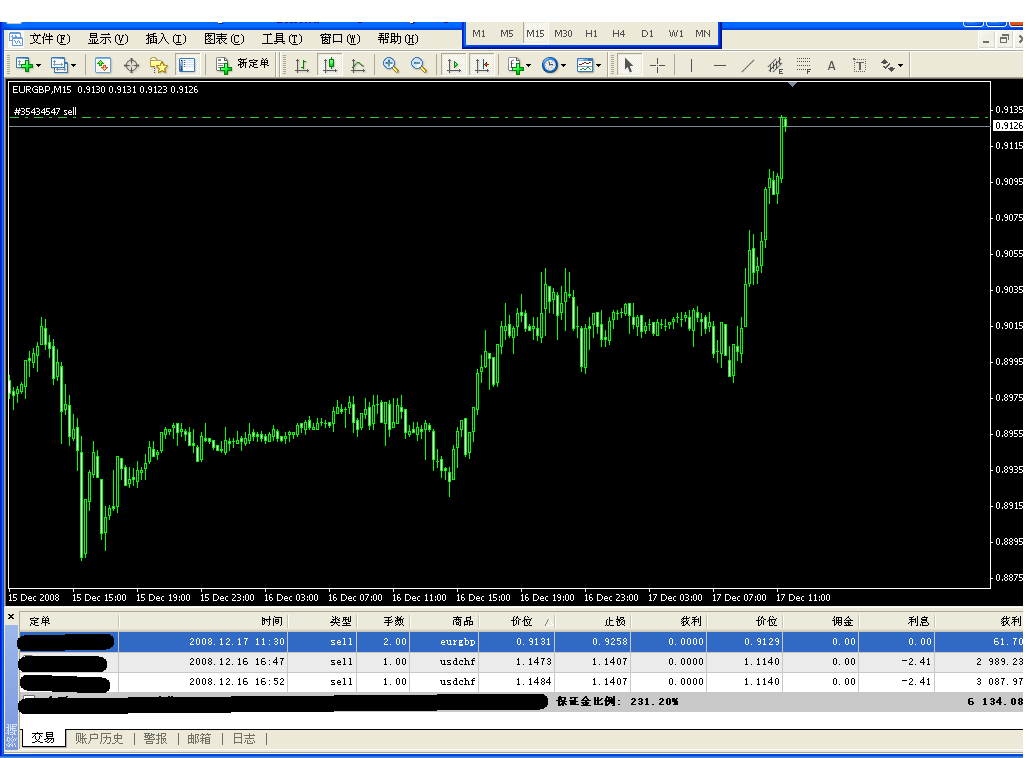
Task: Toggle bar chart display mode
Action: click(301, 65)
